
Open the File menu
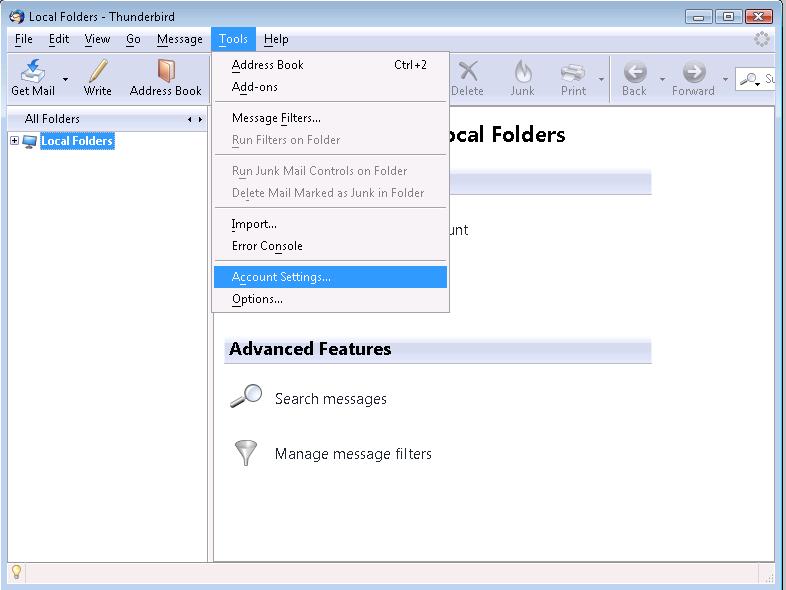pyautogui.click(x=24, y=39)
